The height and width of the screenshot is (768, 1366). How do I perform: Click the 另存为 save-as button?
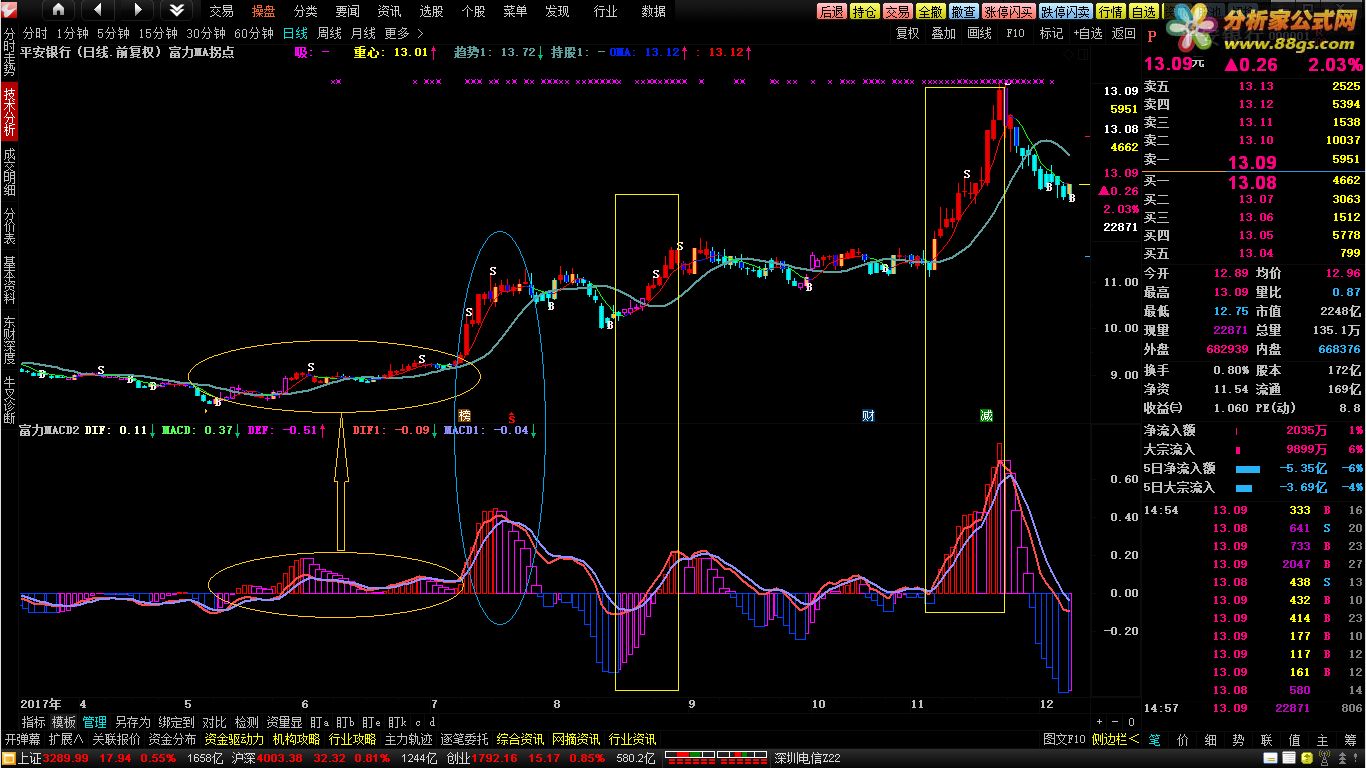point(133,722)
